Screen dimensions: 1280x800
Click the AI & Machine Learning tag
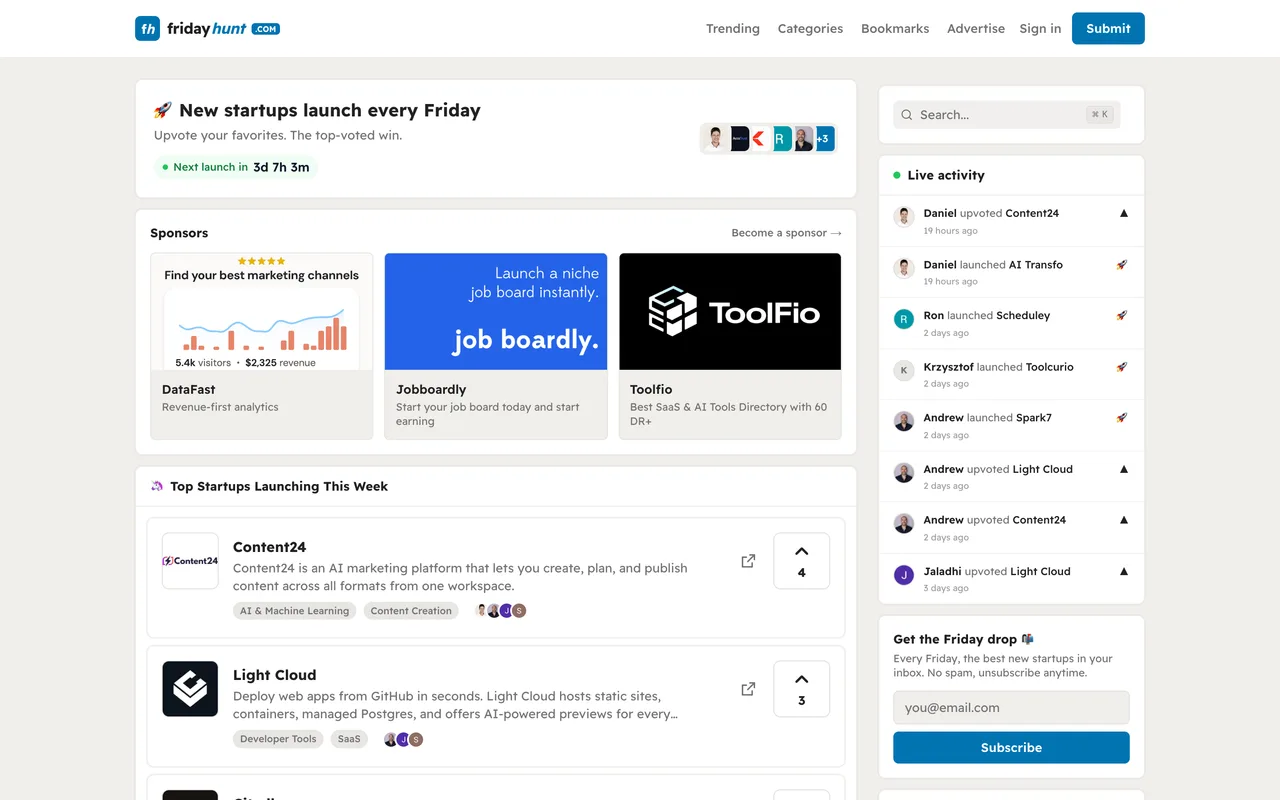coord(295,611)
